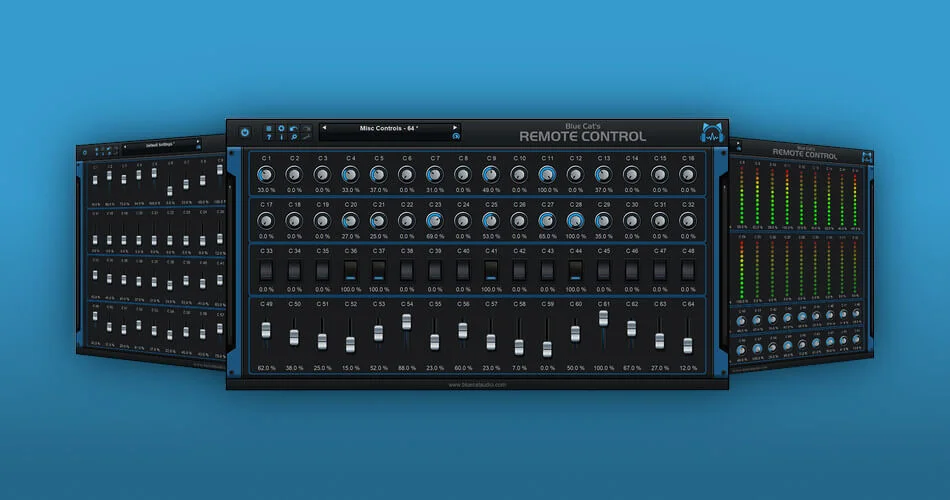
Task: Click the C 49 fader handle
Action: (265, 330)
